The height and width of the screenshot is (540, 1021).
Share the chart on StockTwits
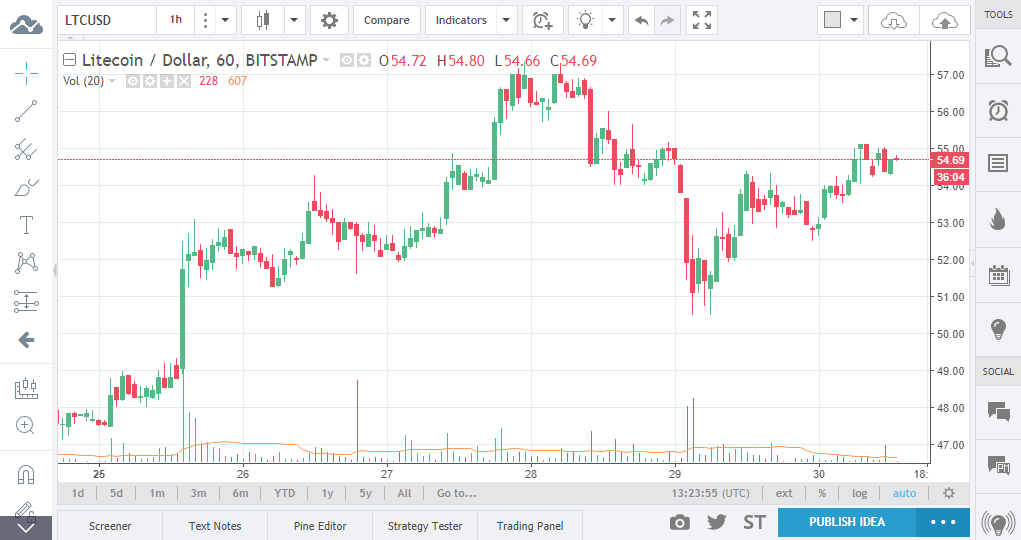click(x=754, y=522)
